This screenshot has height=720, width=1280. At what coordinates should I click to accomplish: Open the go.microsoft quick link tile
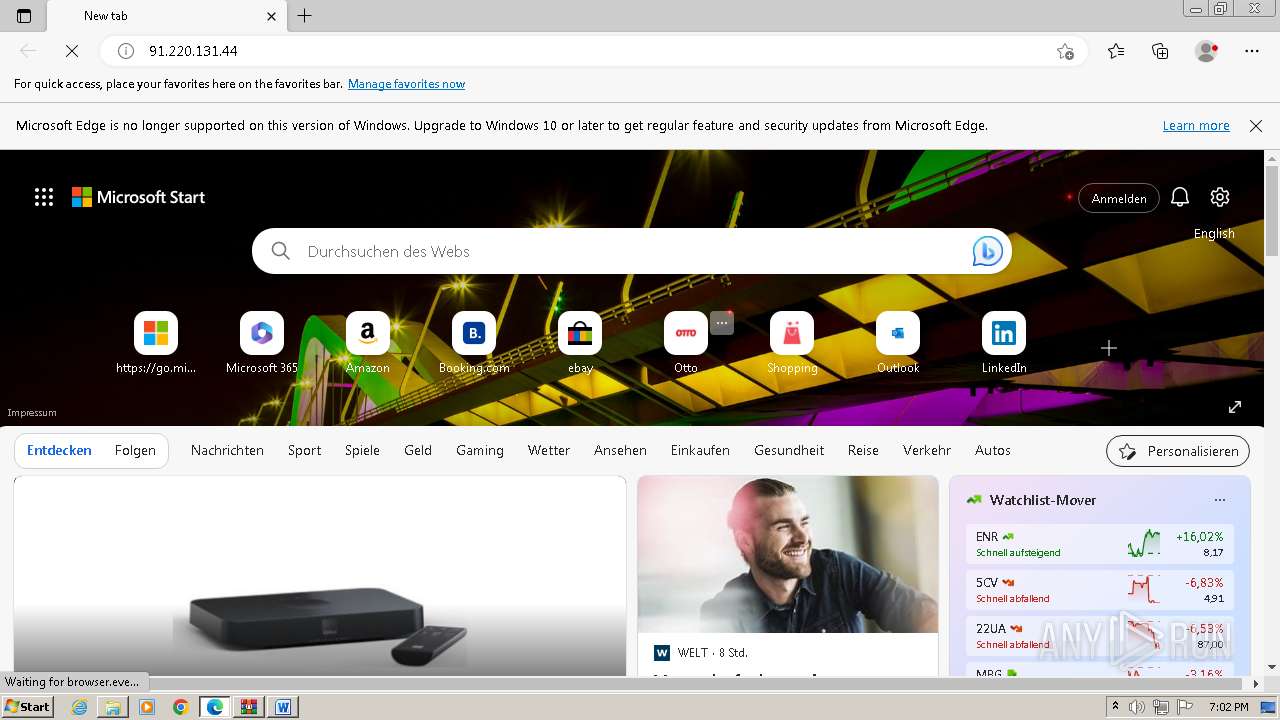(x=156, y=343)
